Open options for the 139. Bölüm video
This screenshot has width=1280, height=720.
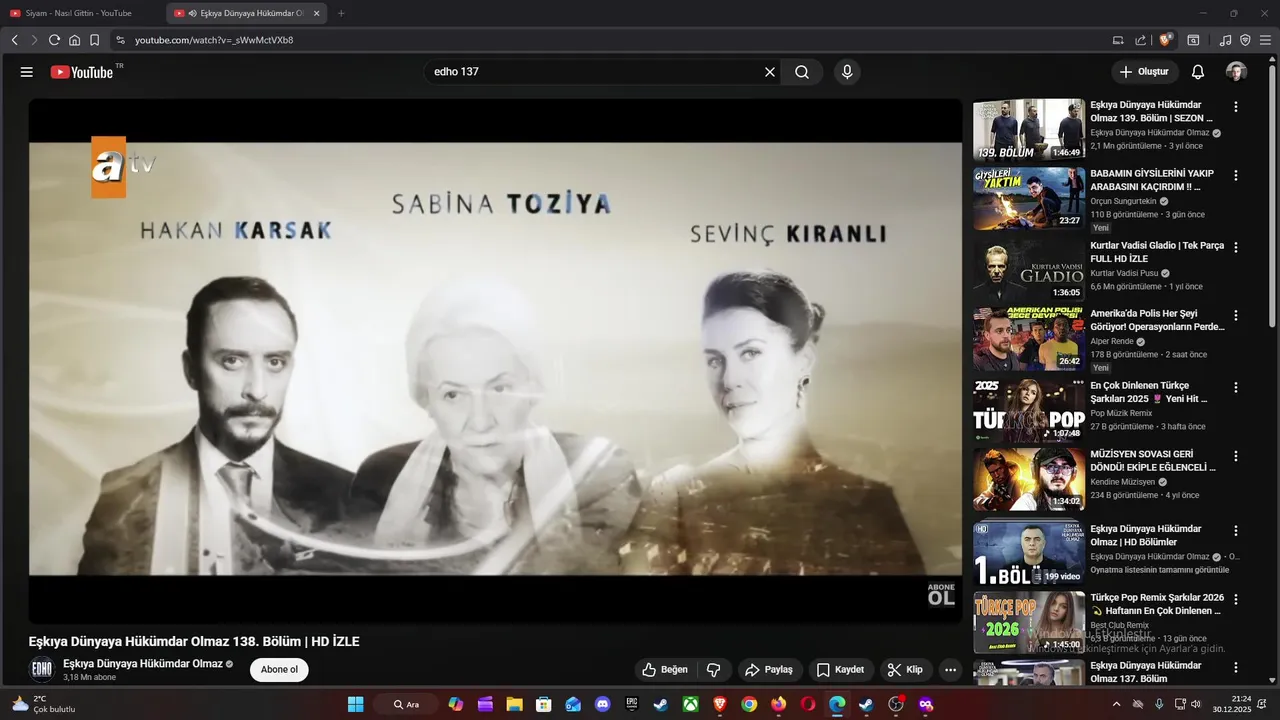click(x=1236, y=107)
